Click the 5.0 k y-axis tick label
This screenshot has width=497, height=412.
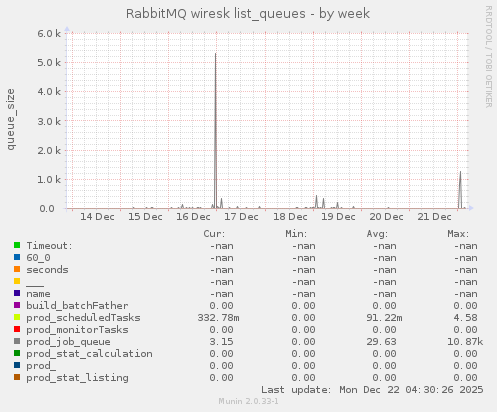tap(49, 63)
